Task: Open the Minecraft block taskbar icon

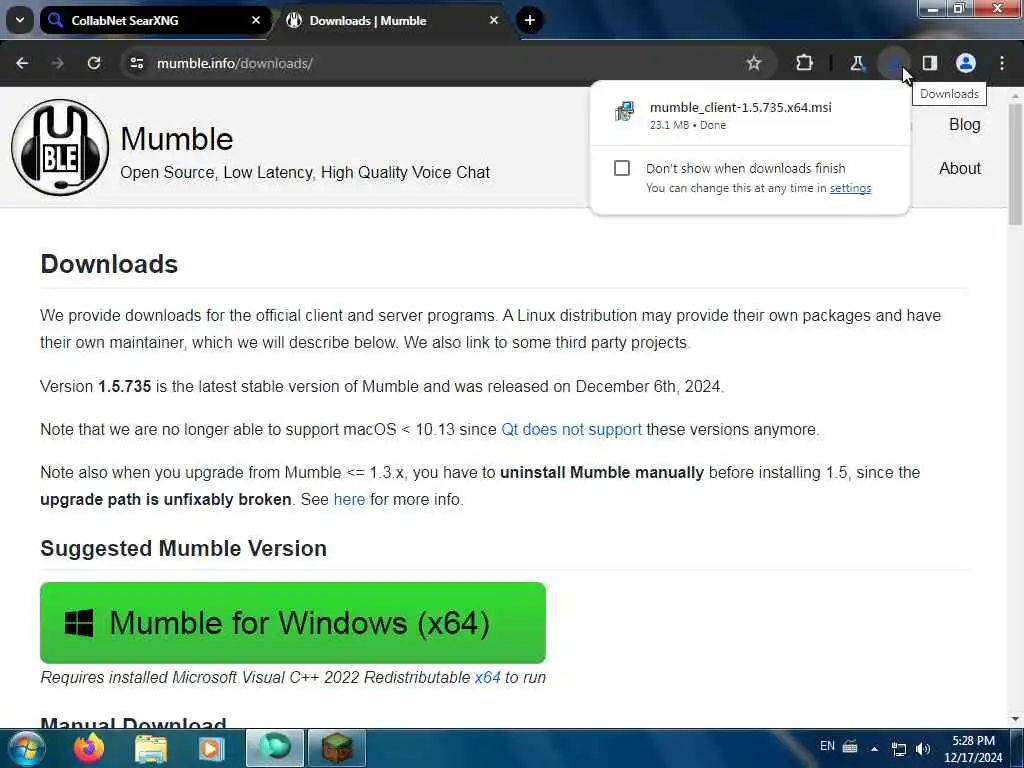Action: point(336,748)
